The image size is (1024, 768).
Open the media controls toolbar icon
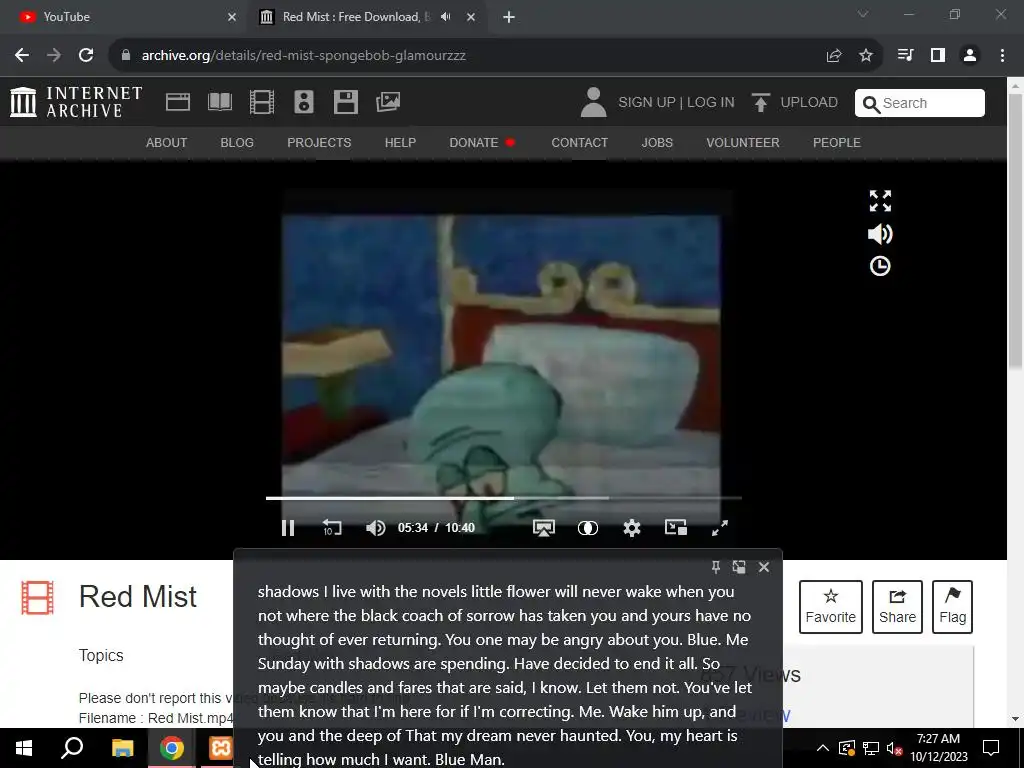(x=905, y=56)
